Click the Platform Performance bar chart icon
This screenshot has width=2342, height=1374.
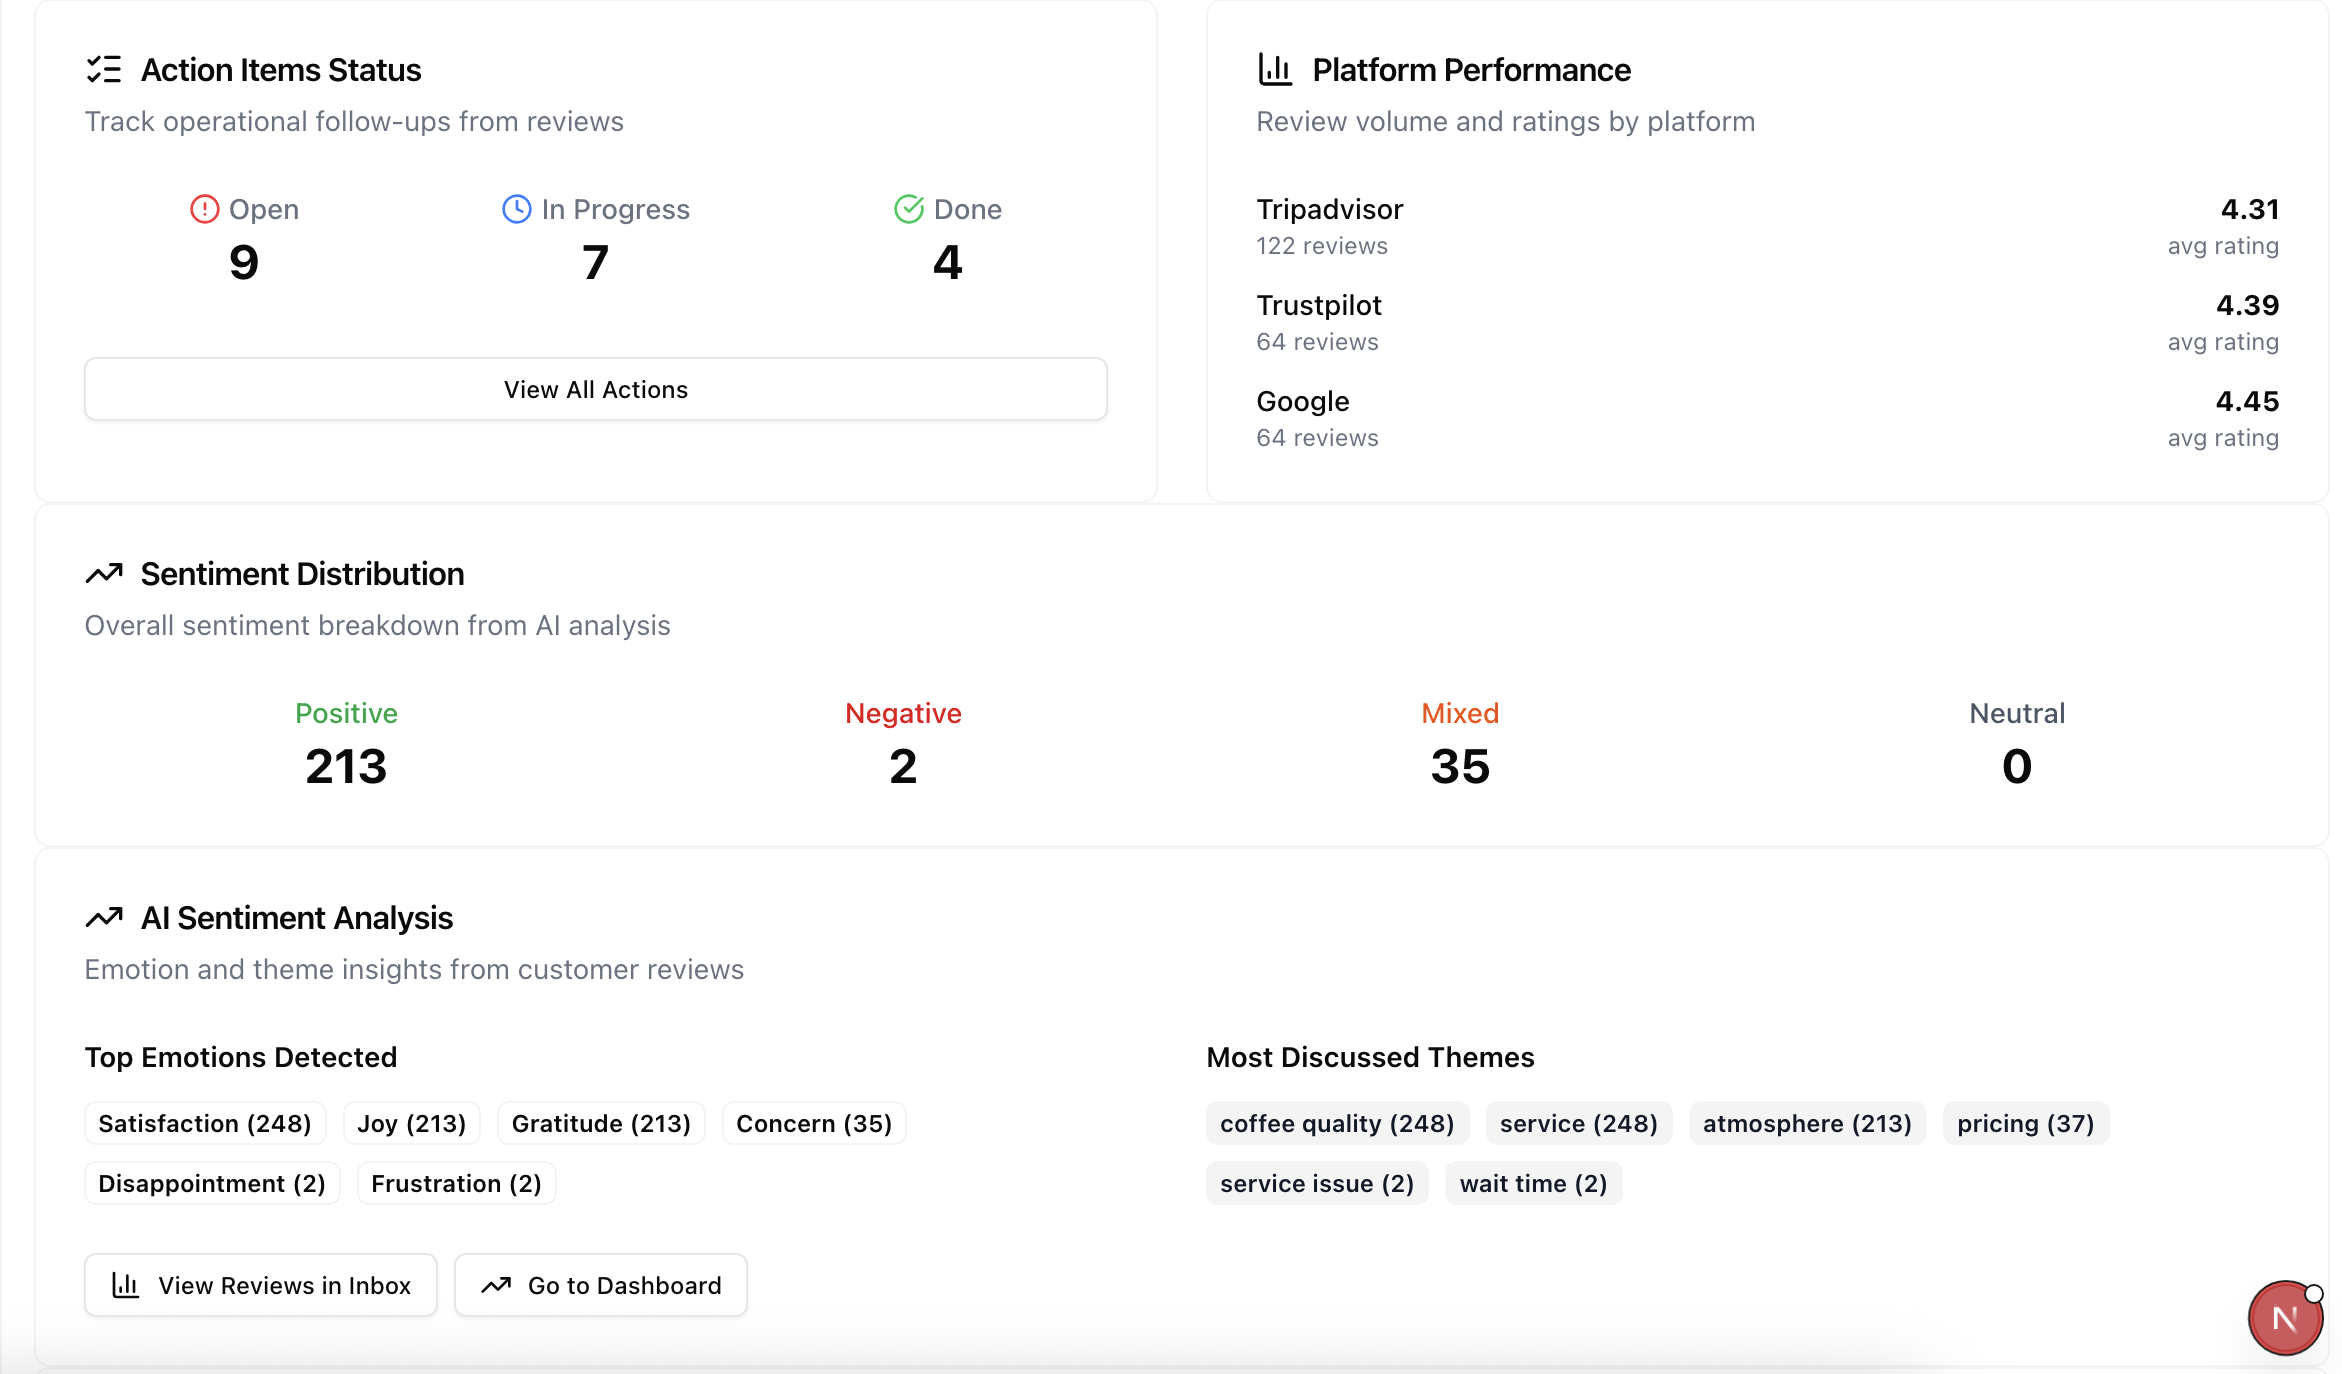(x=1275, y=70)
